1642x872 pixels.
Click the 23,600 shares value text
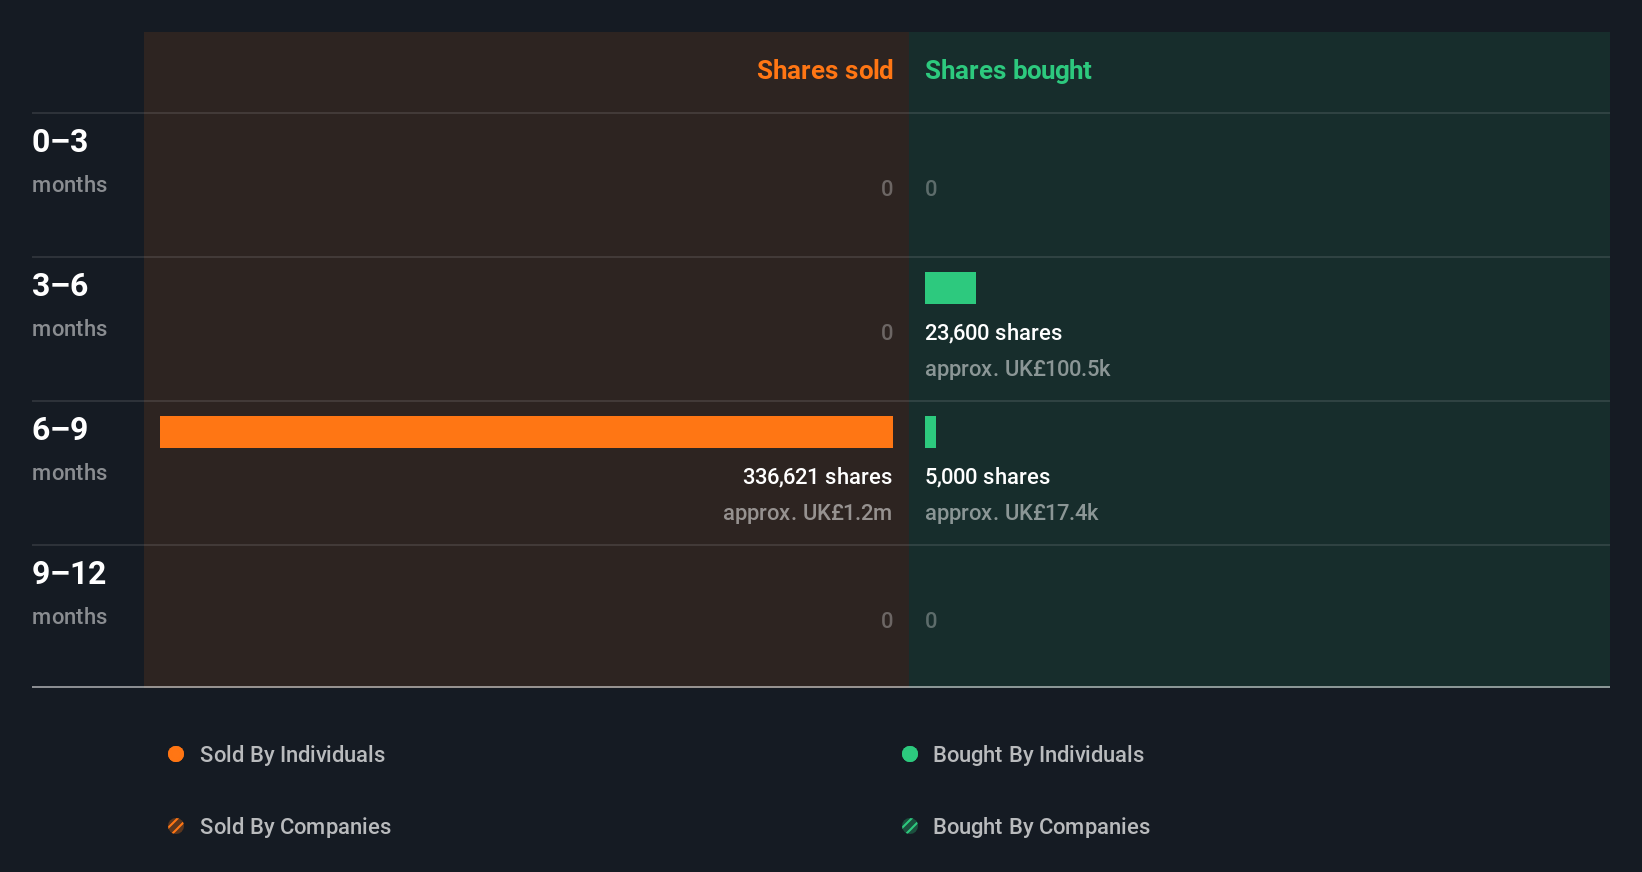point(993,332)
